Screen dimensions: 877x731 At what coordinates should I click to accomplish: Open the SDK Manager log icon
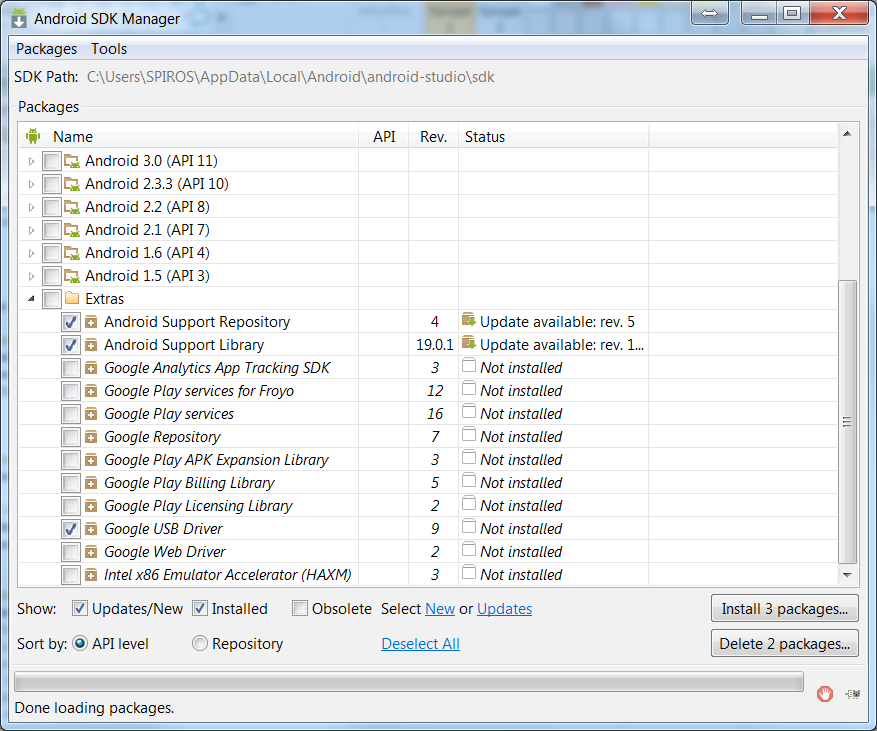click(853, 694)
